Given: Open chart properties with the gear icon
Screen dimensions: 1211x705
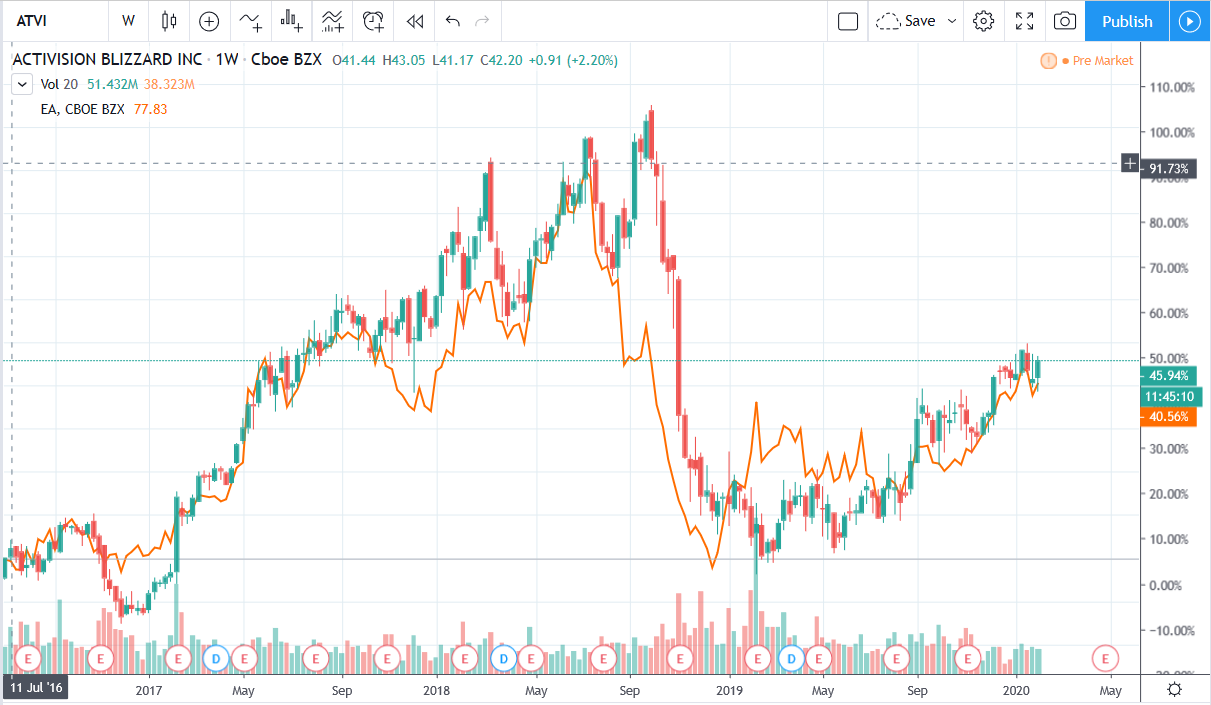Looking at the screenshot, I should coord(984,21).
